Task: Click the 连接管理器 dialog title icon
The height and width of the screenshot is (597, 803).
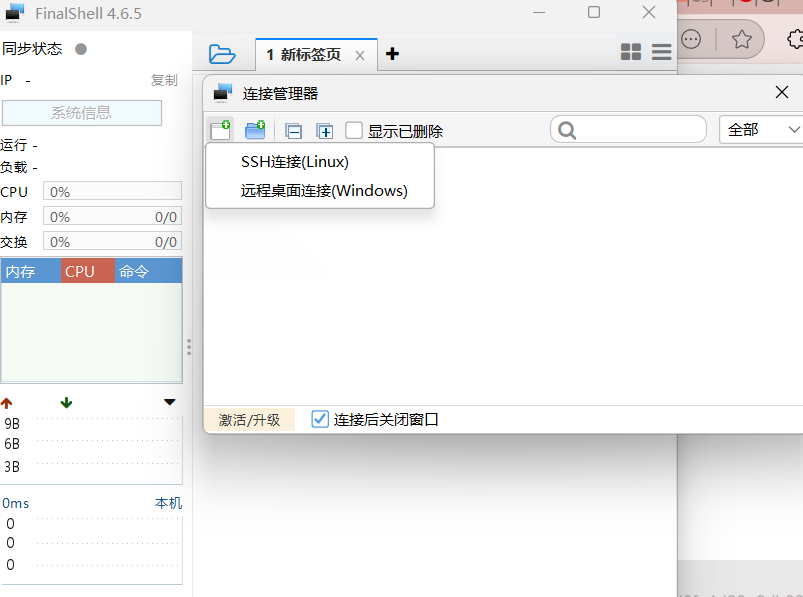Action: [x=222, y=93]
